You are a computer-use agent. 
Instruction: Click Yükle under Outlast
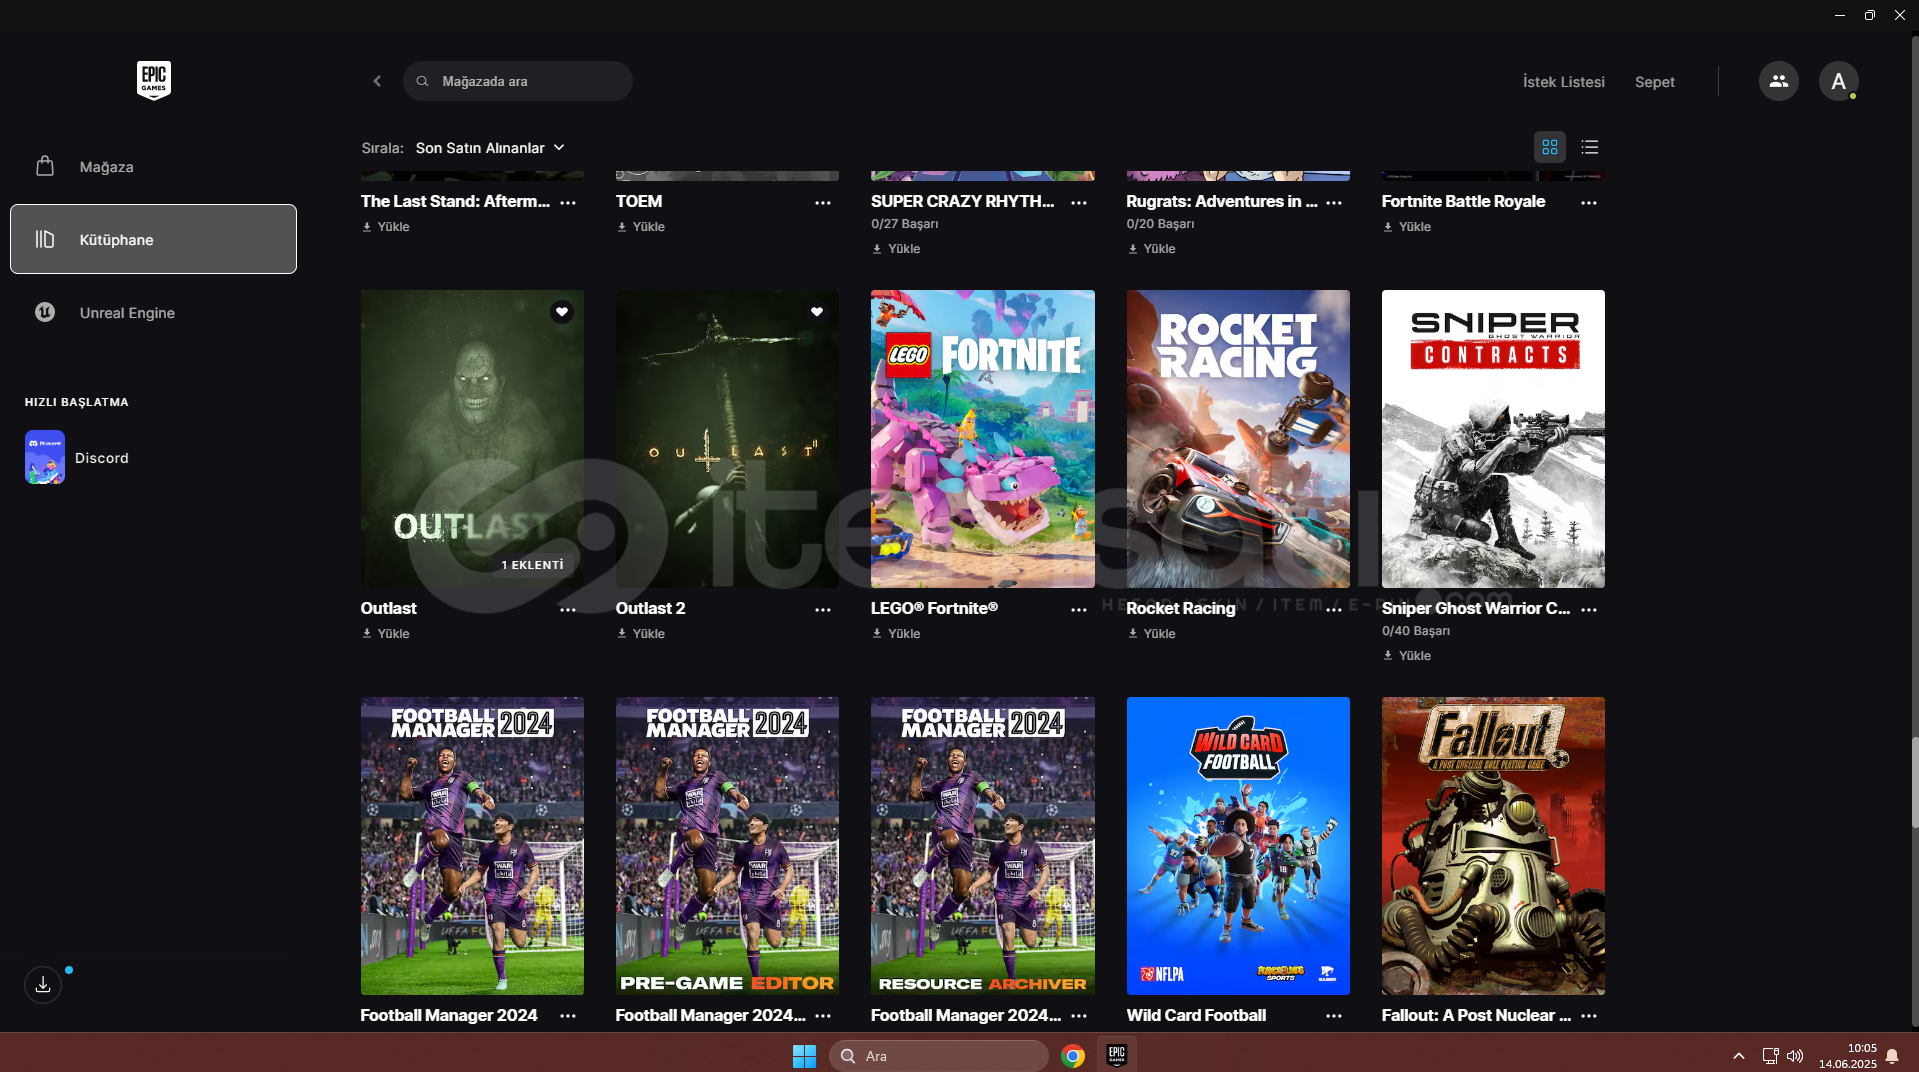(386, 634)
